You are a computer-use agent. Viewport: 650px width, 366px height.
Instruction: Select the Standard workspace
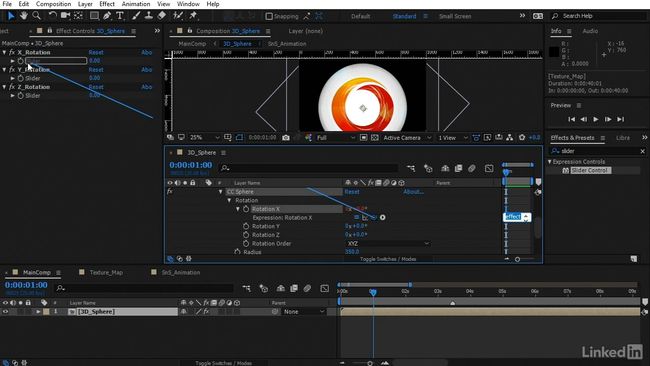404,16
